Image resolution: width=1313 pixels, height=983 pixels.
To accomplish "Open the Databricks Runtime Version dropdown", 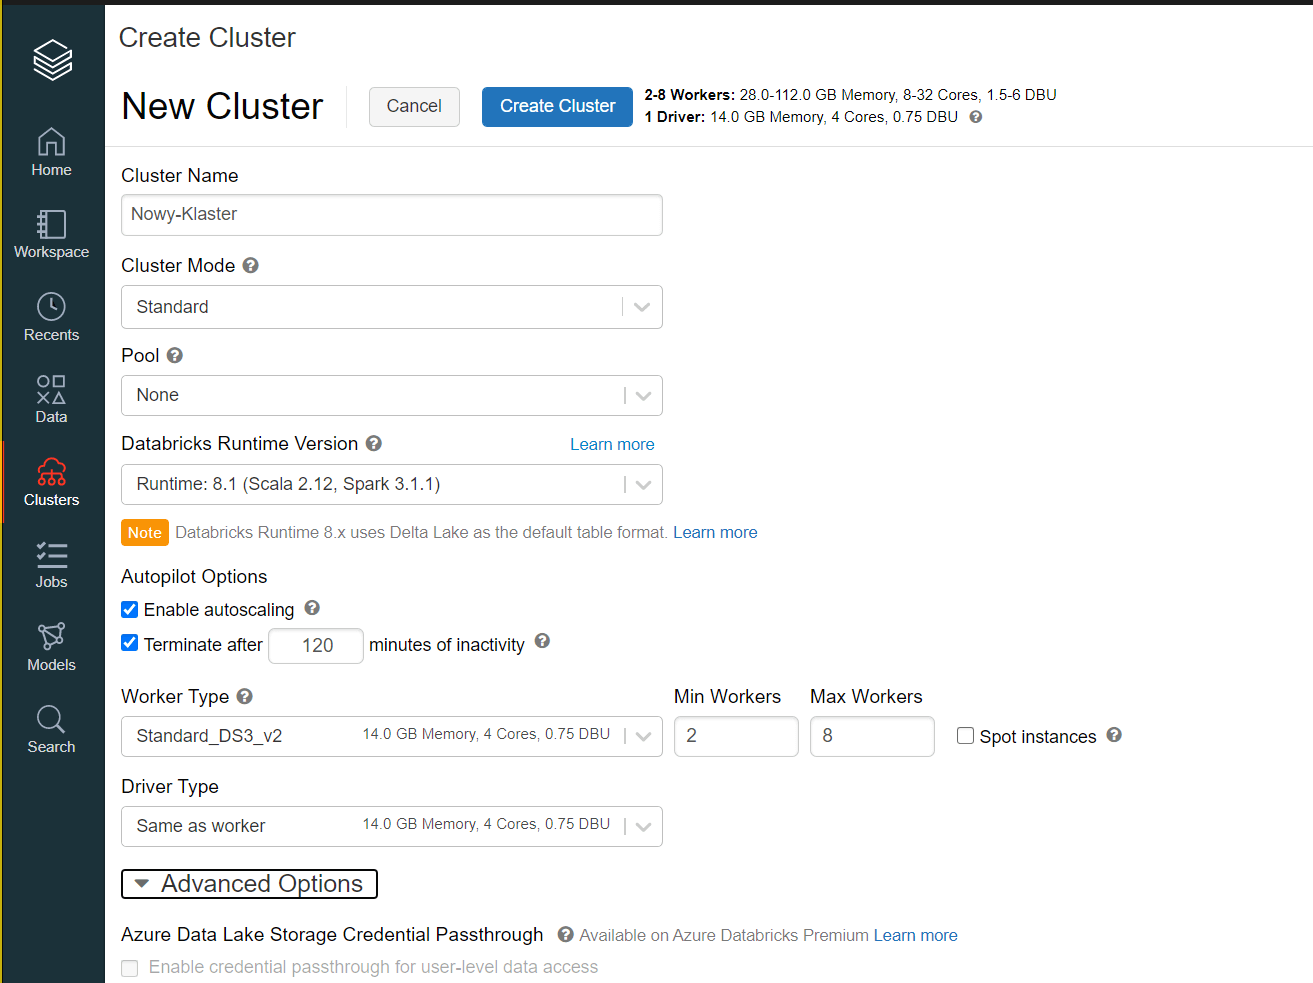I will pyautogui.click(x=641, y=484).
